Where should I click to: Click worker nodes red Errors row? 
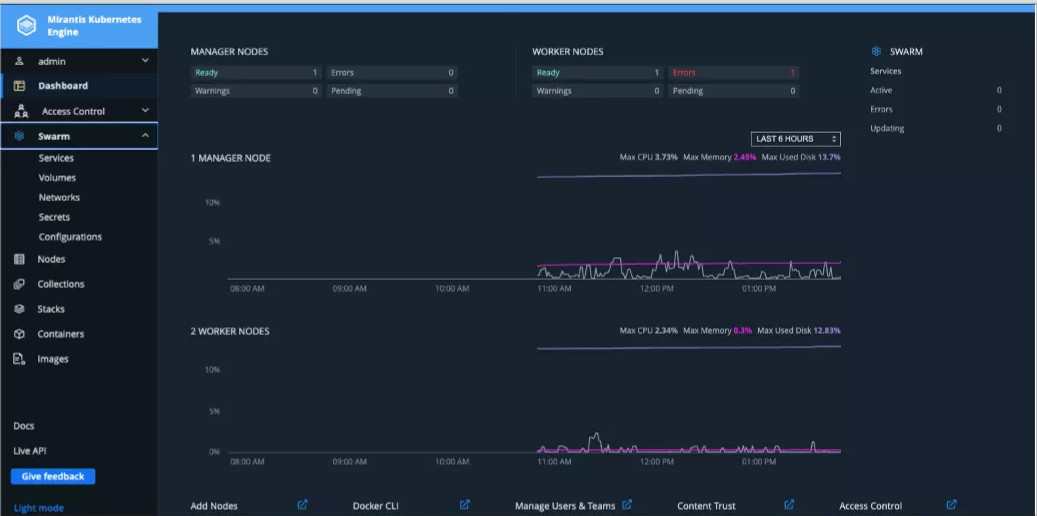(733, 73)
